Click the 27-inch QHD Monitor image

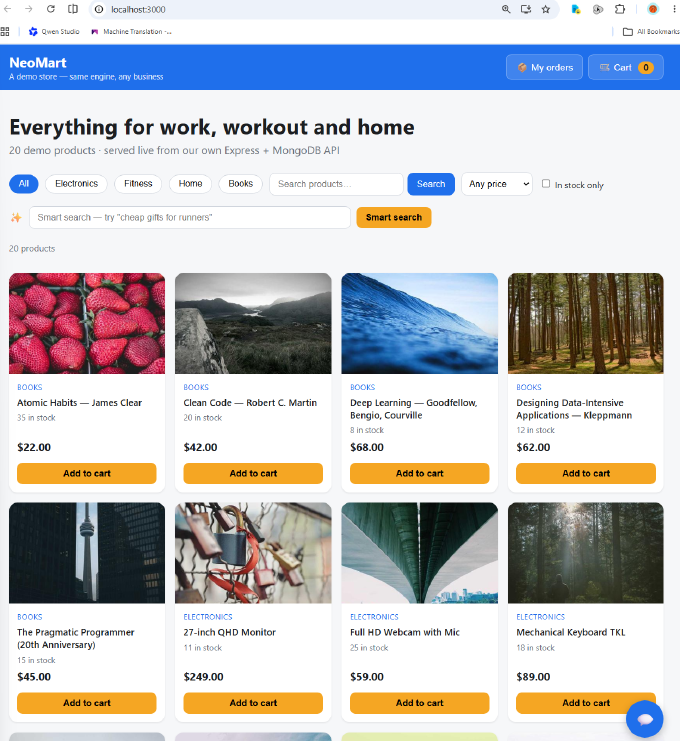[x=253, y=553]
